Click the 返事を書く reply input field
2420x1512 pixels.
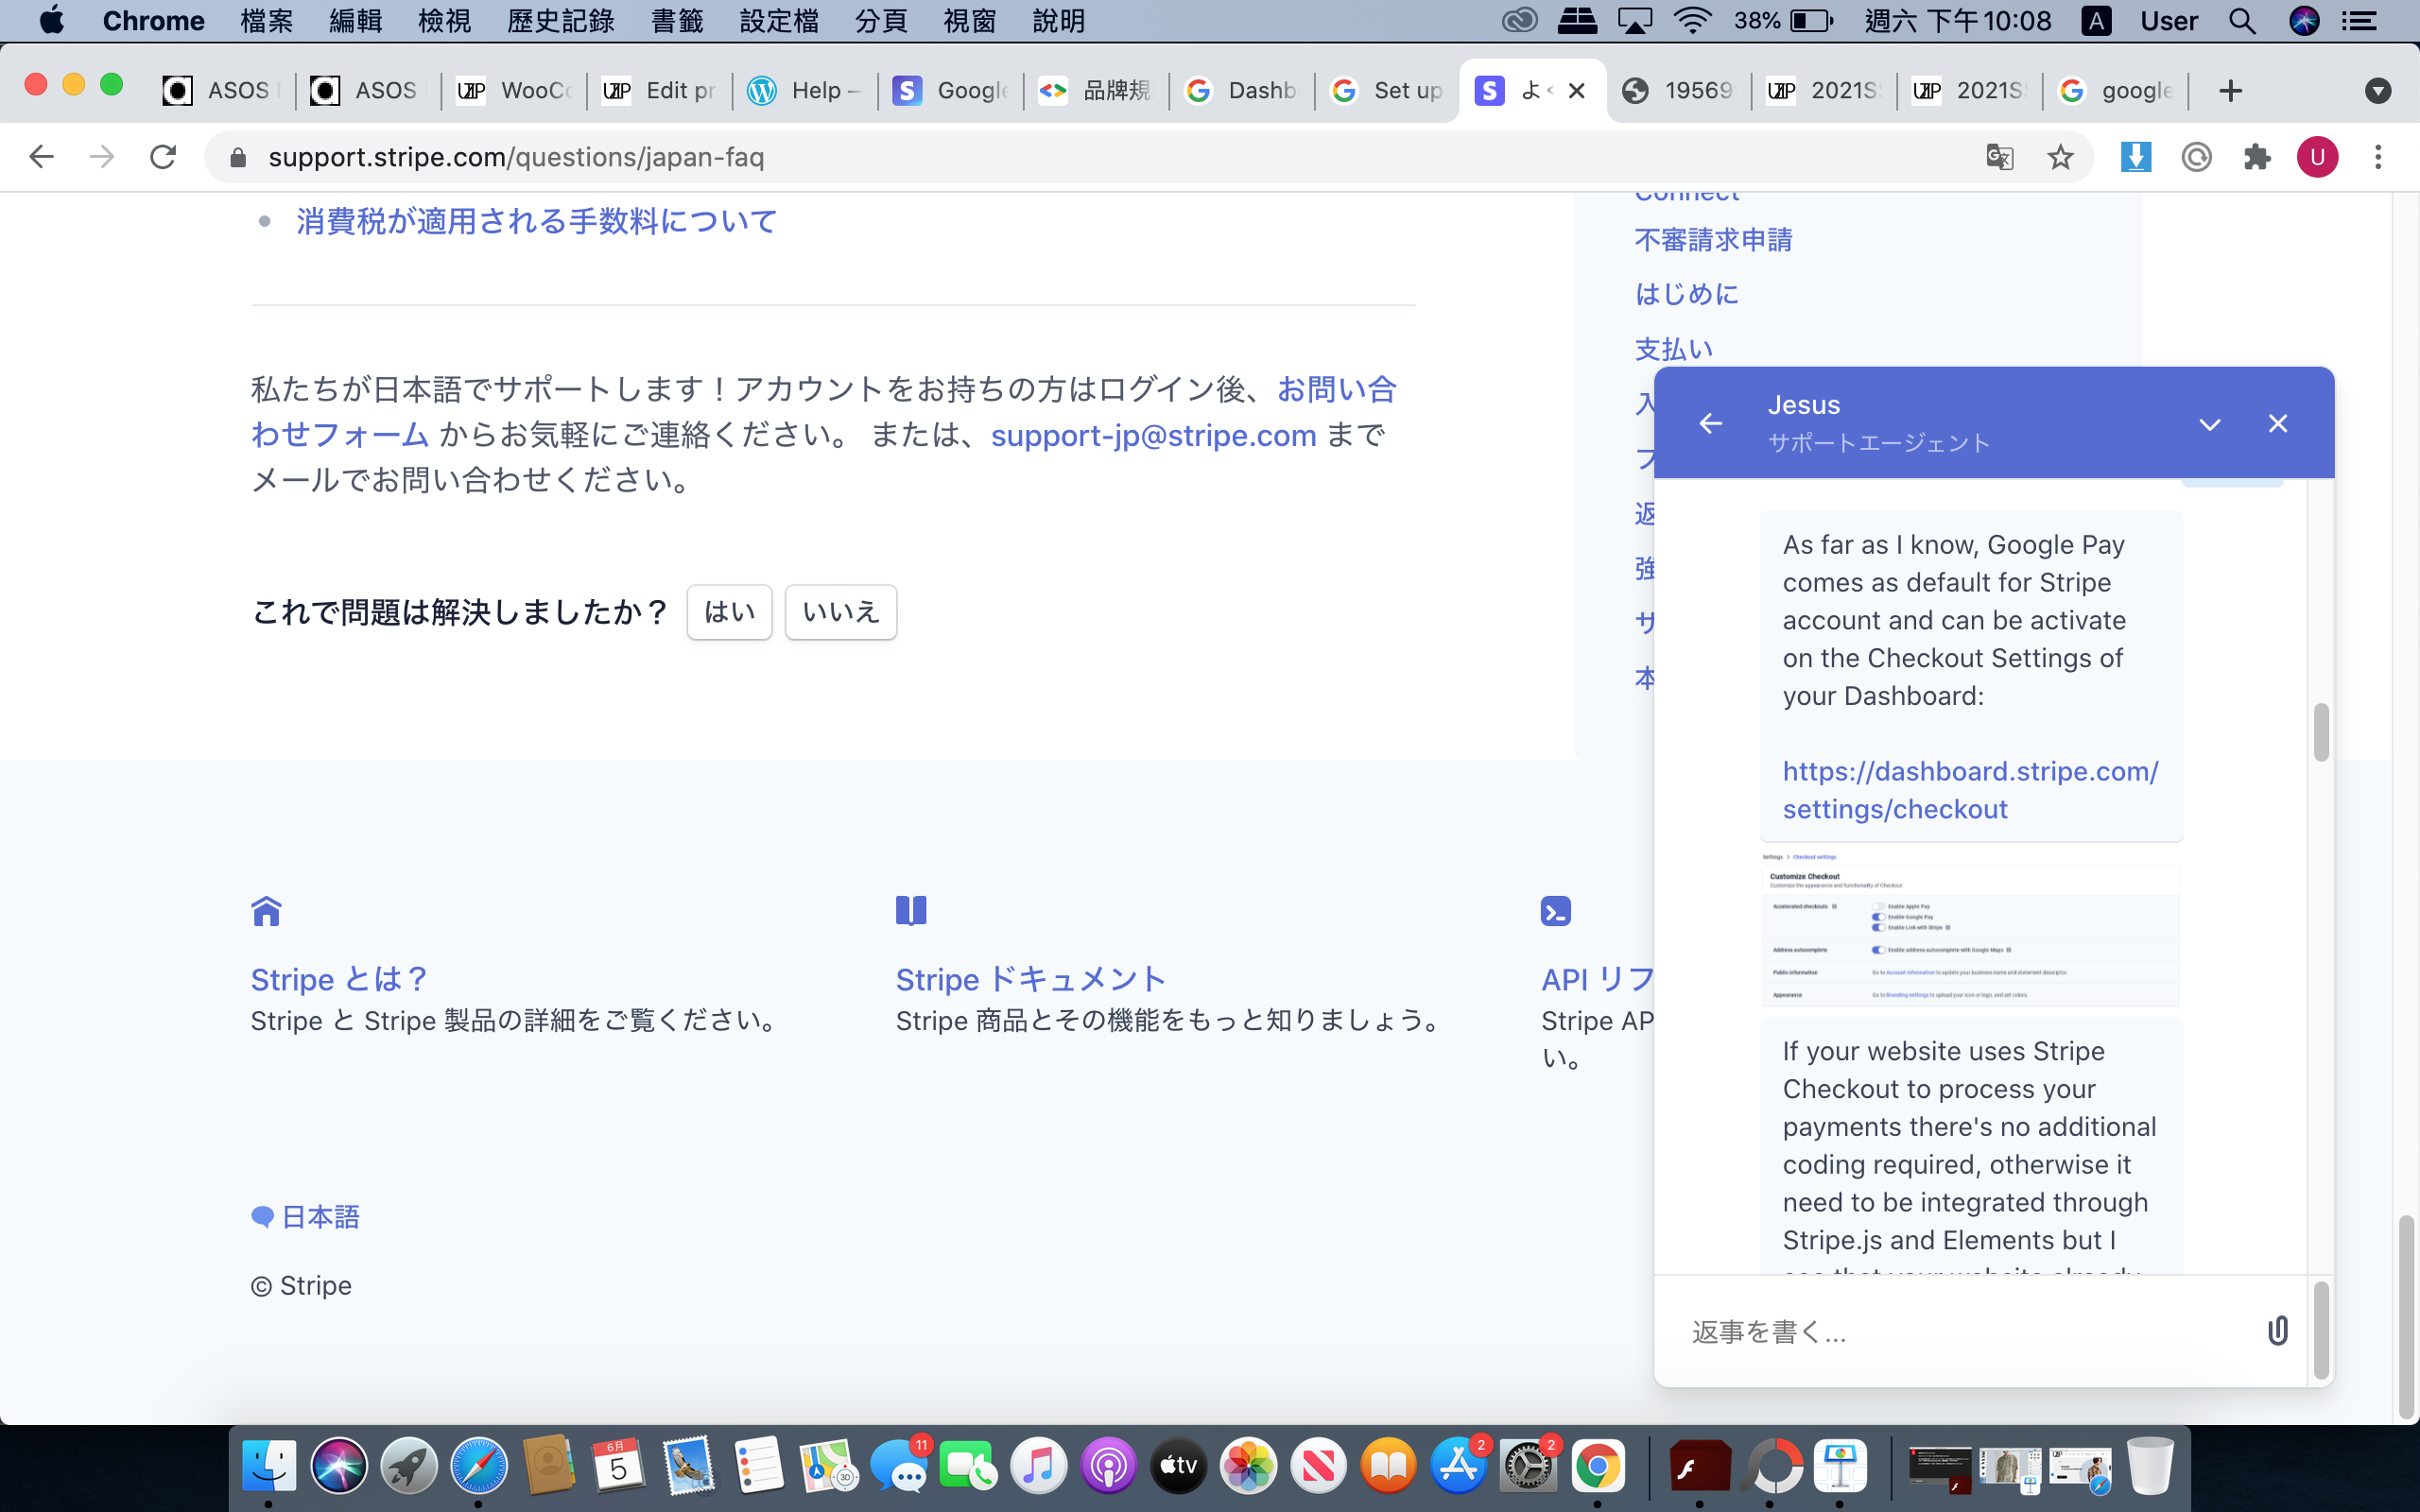pos(1960,1331)
